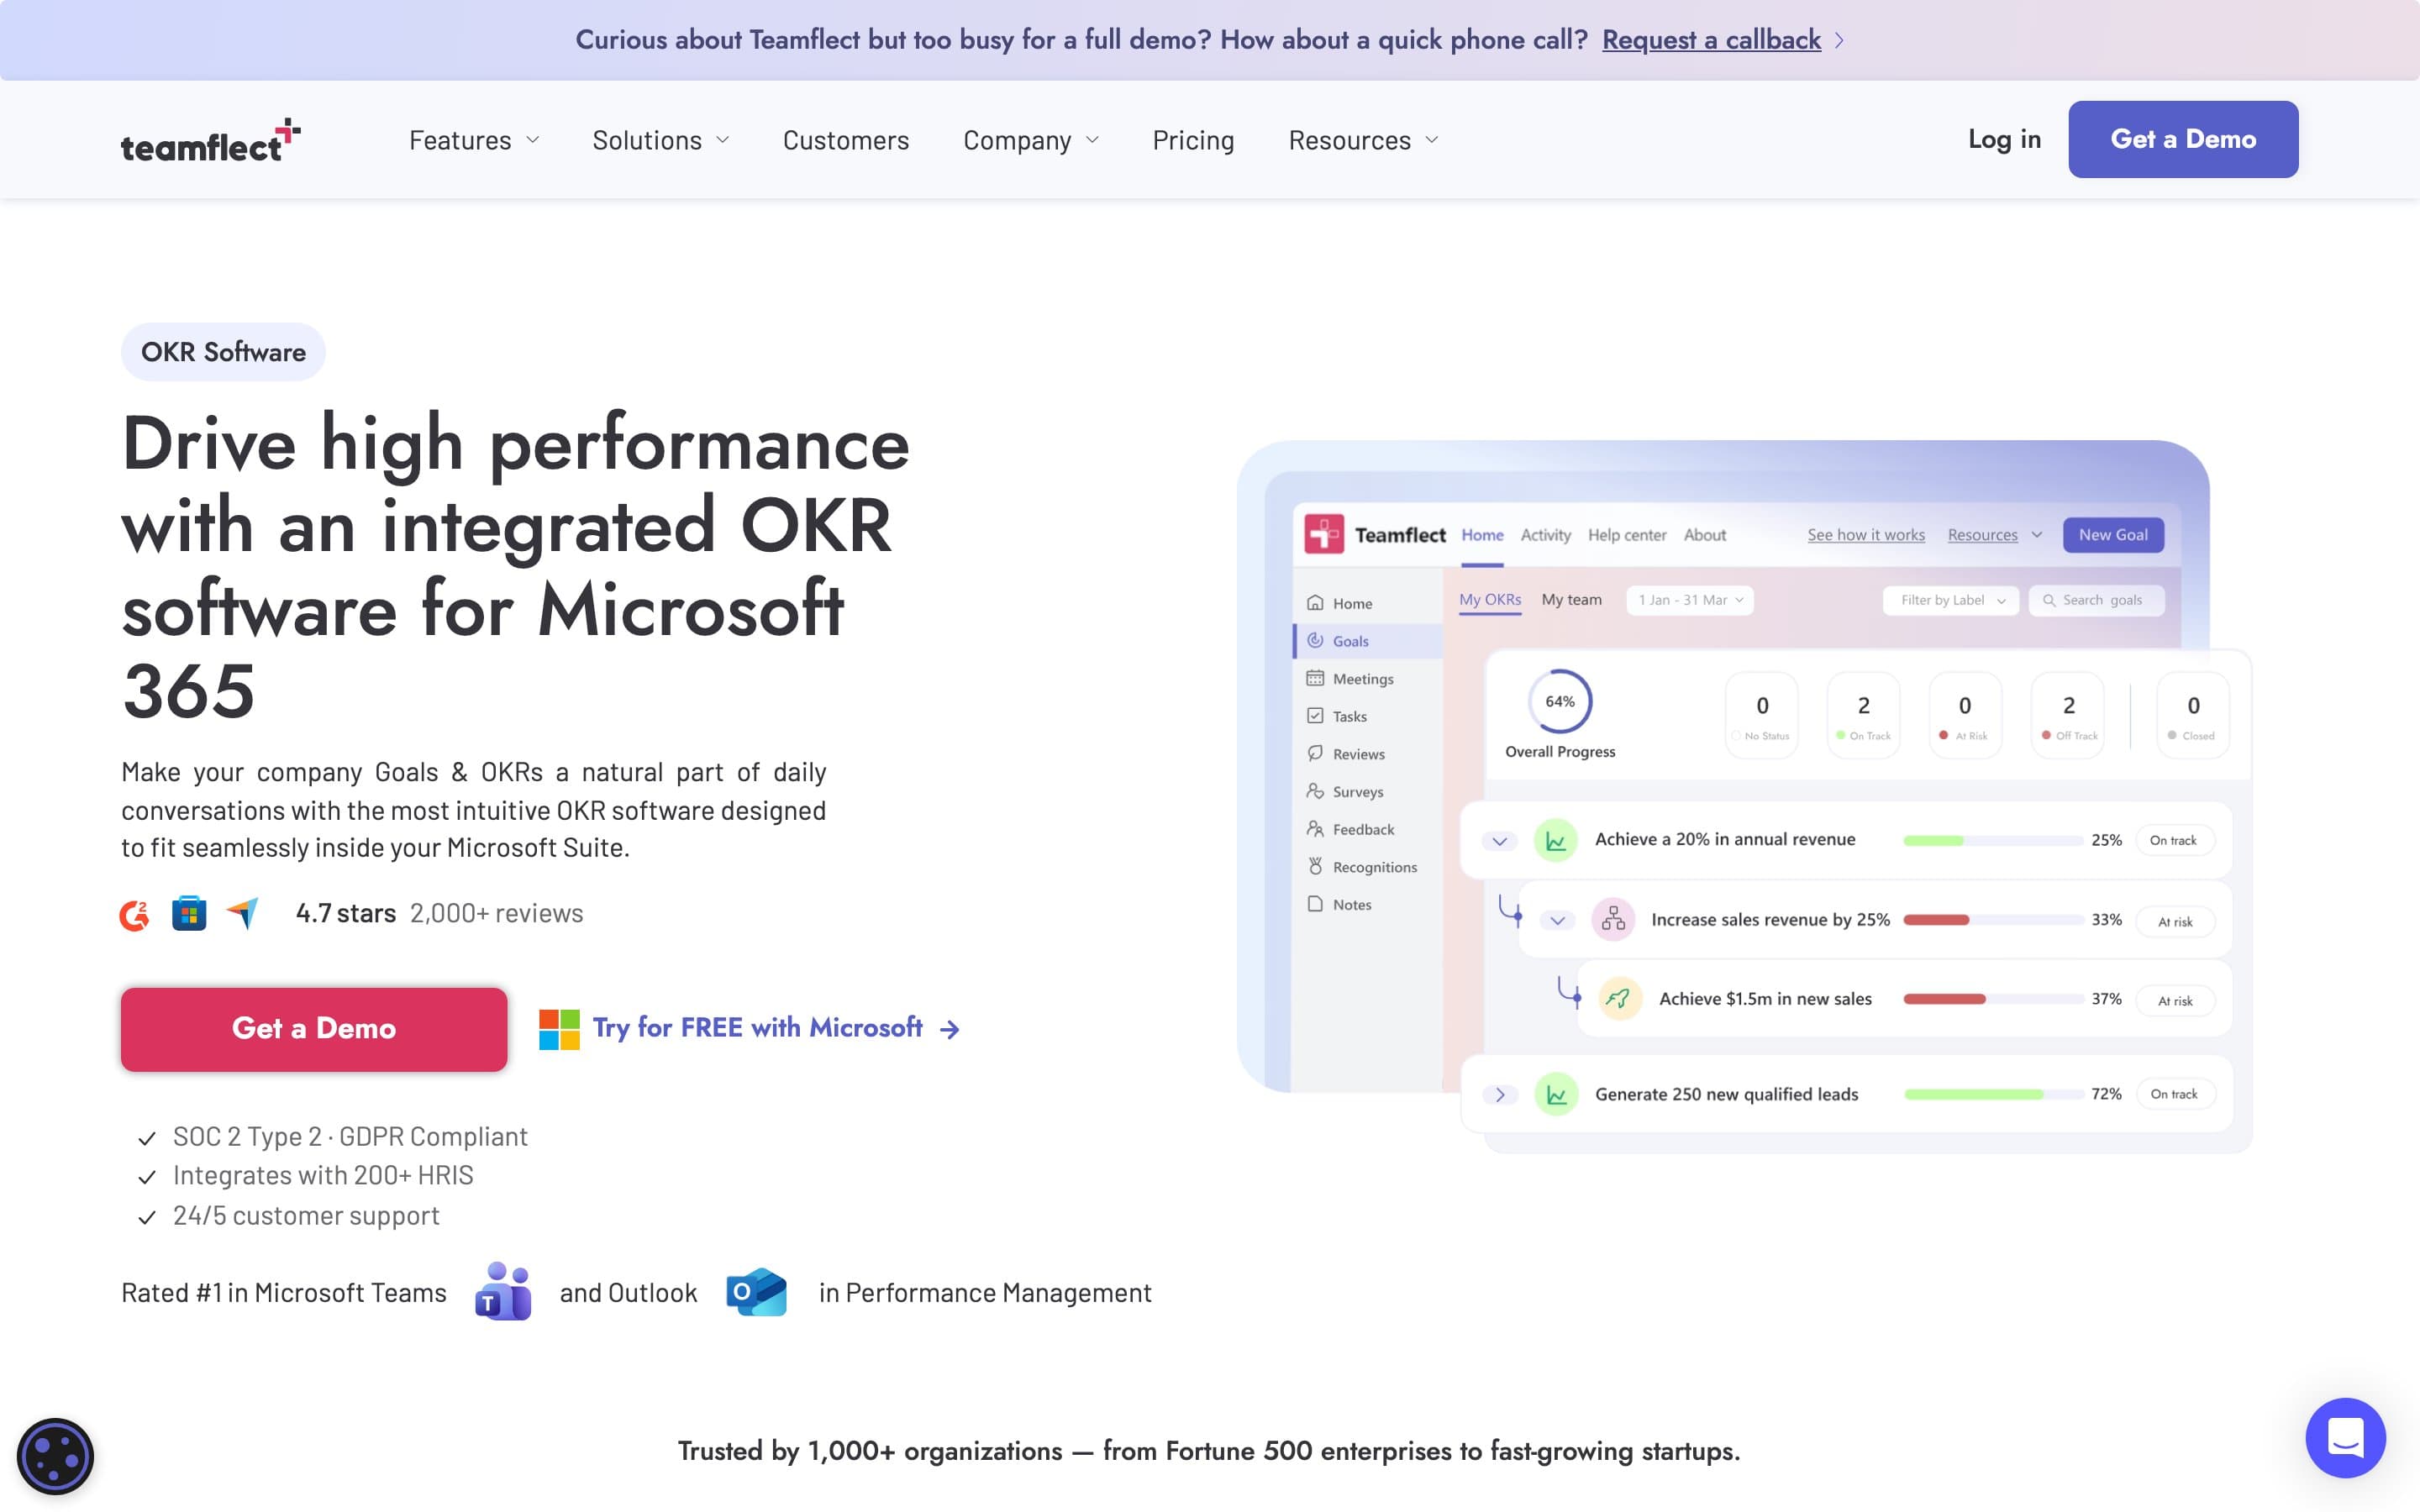Click the Request a callback link
Screen dimensions: 2420x1512
click(1711, 40)
